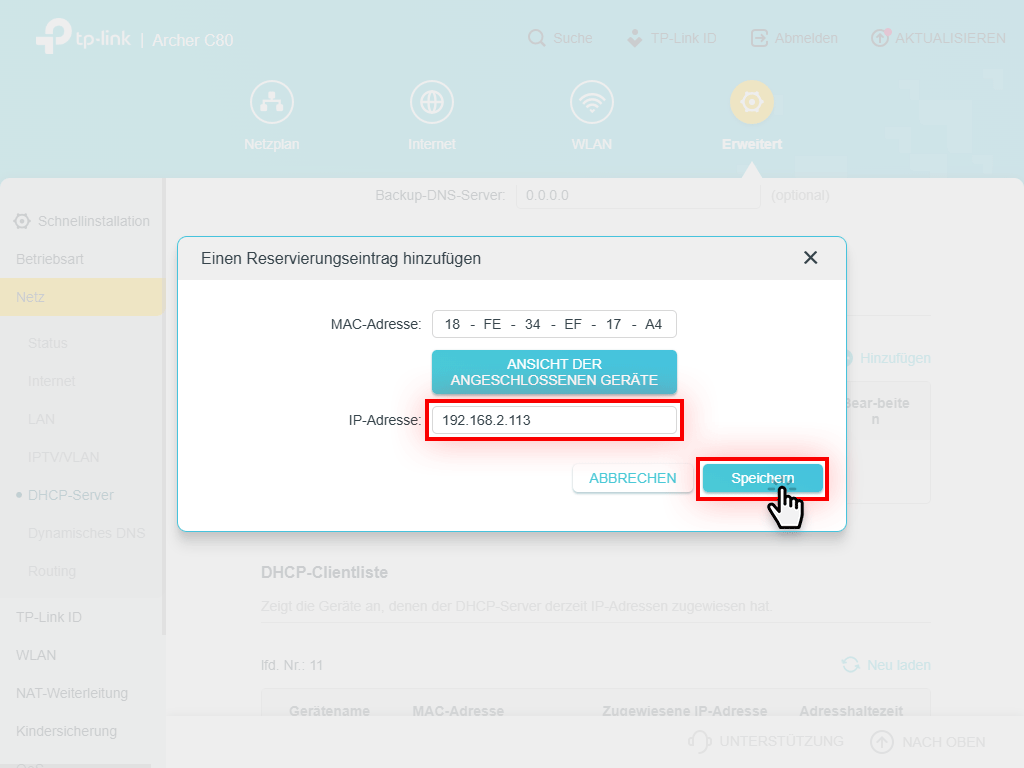Click the Netzplan network map icon
Image resolution: width=1024 pixels, height=768 pixels.
tap(271, 103)
